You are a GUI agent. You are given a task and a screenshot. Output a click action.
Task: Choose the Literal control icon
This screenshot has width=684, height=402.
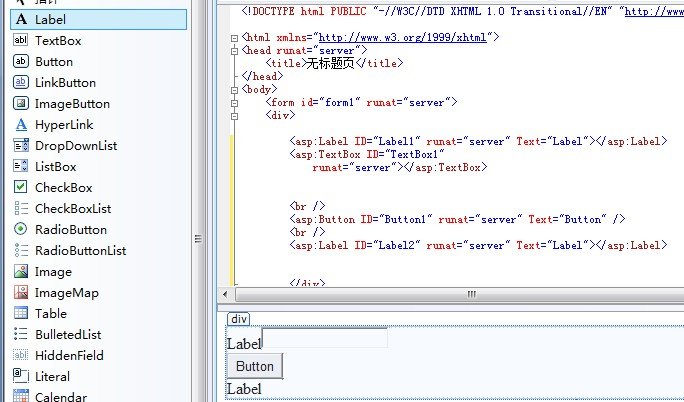click(x=21, y=376)
